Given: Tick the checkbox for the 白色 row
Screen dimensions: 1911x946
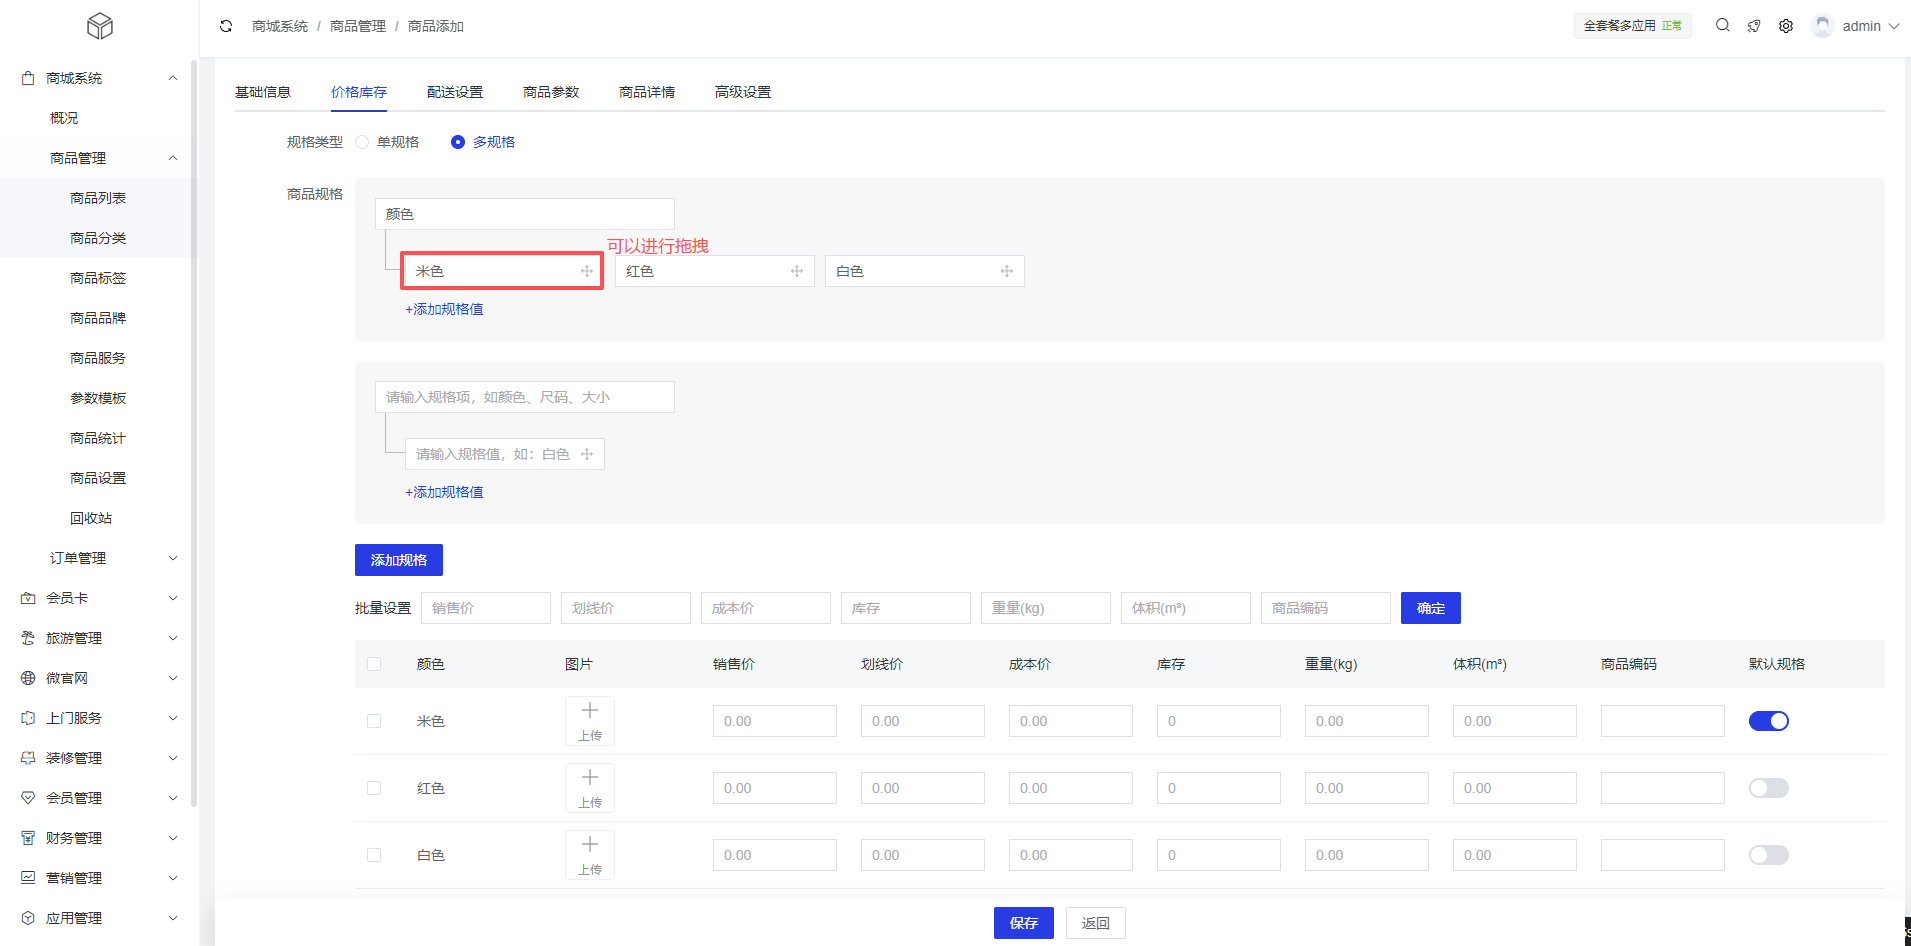Looking at the screenshot, I should 374,855.
